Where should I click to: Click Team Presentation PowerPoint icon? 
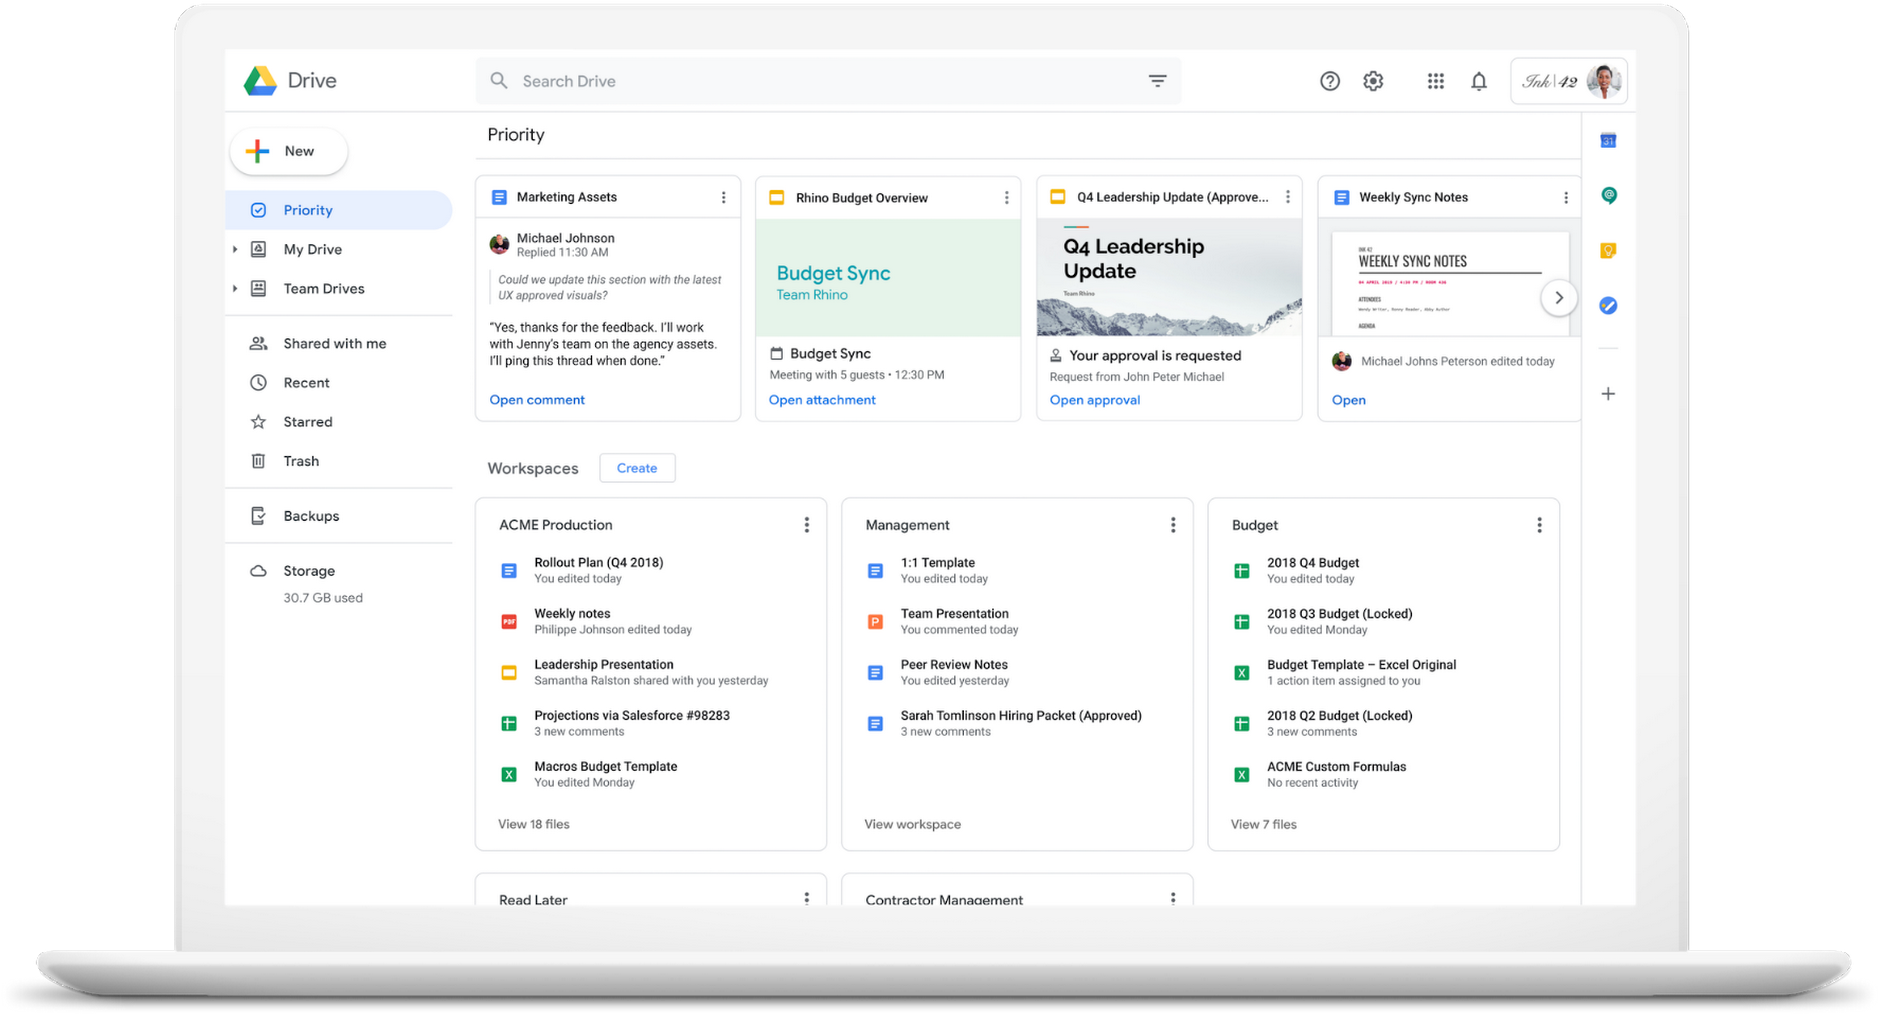(875, 622)
